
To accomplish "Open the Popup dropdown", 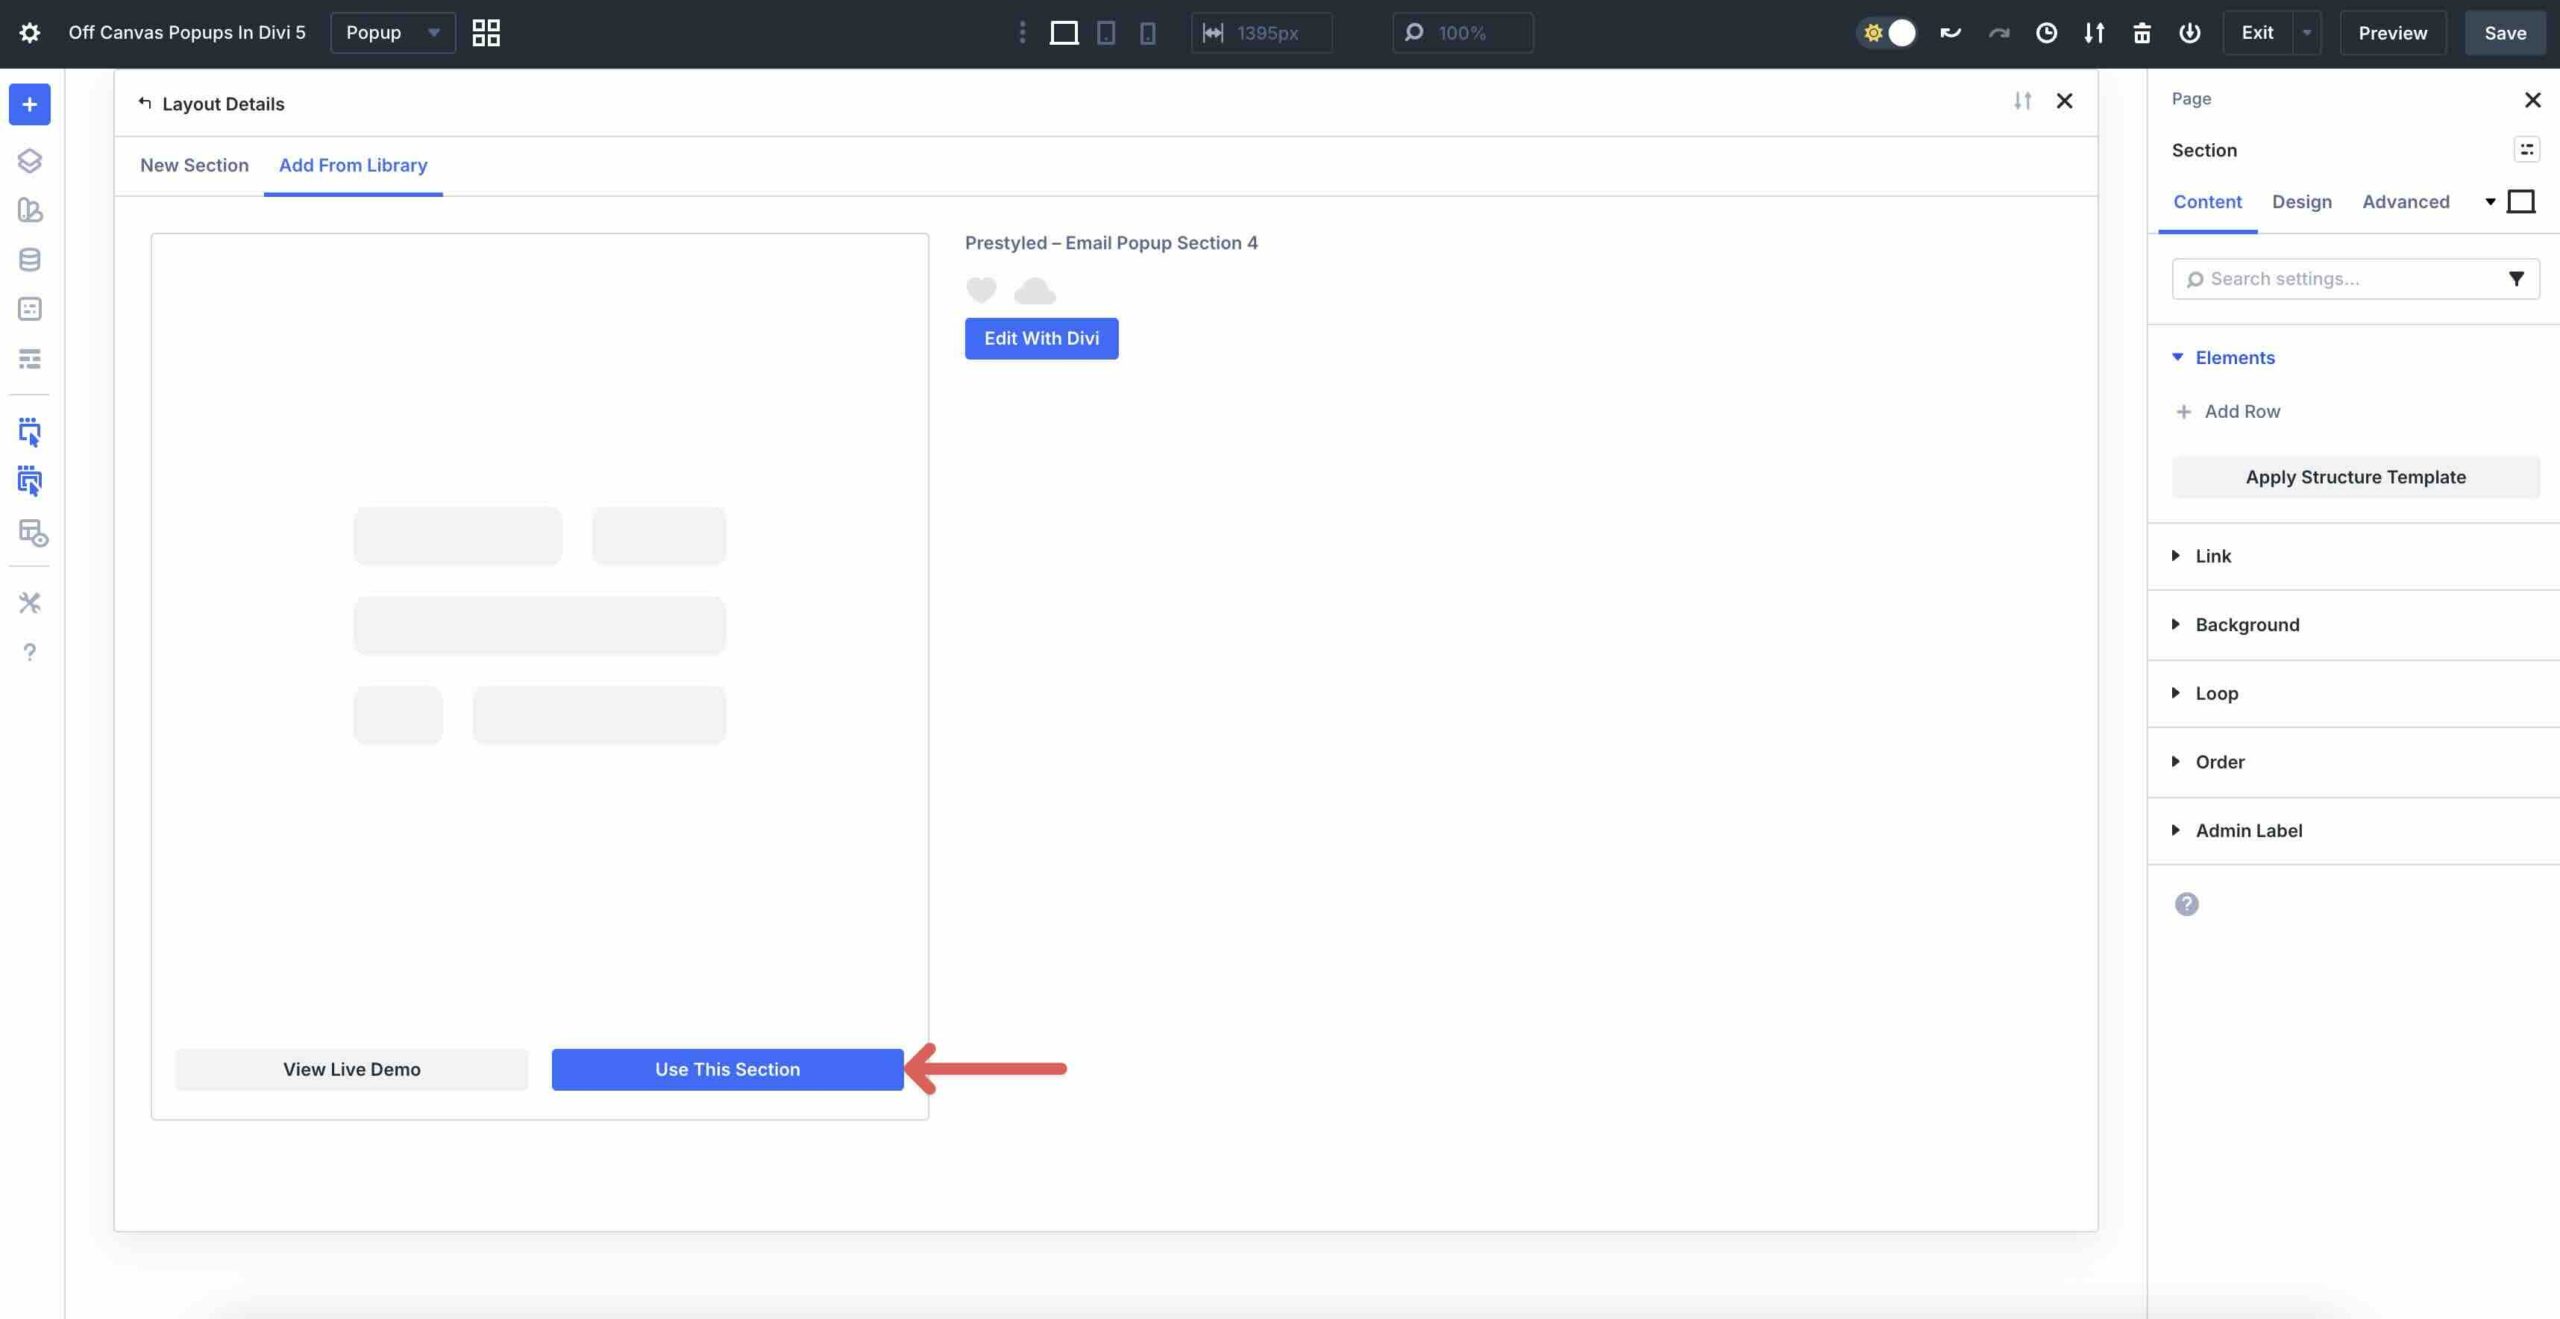I will click(392, 33).
